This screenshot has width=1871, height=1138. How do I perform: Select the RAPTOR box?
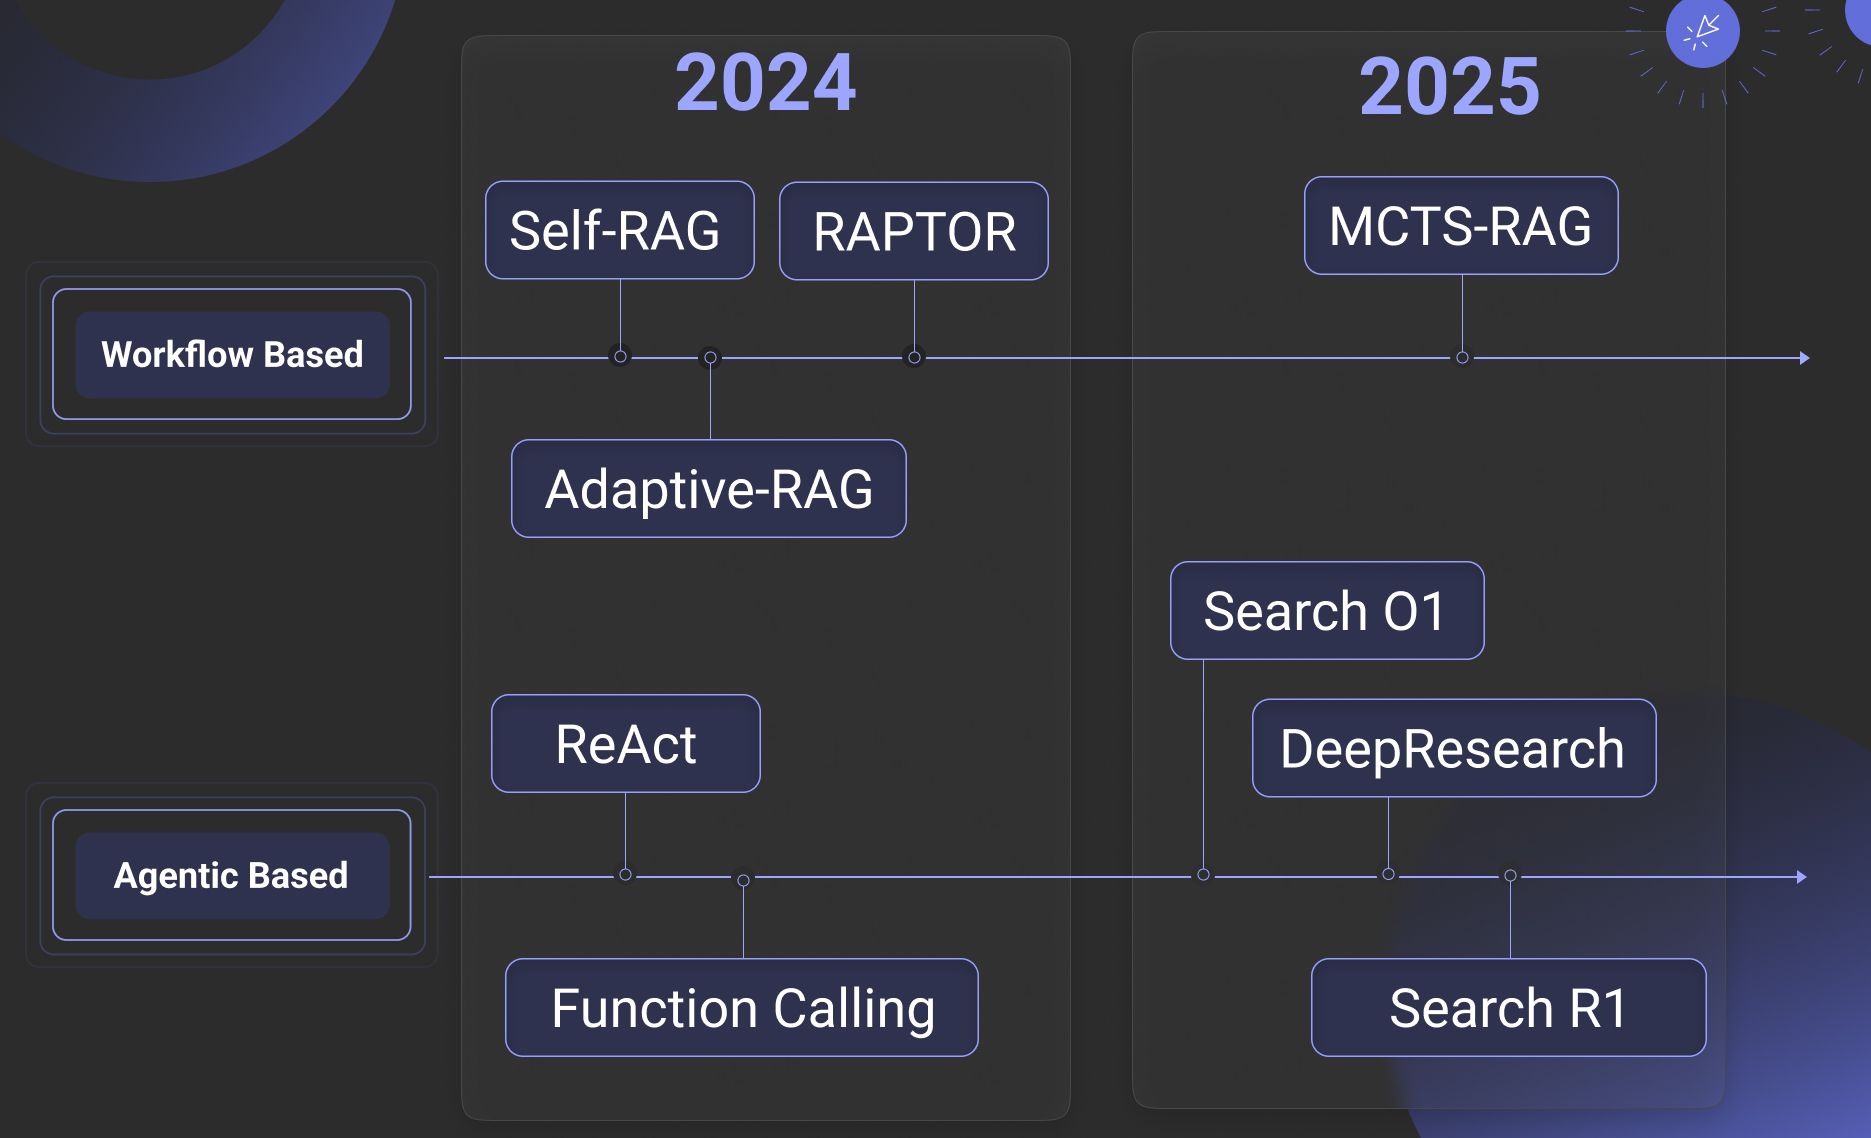coord(914,231)
